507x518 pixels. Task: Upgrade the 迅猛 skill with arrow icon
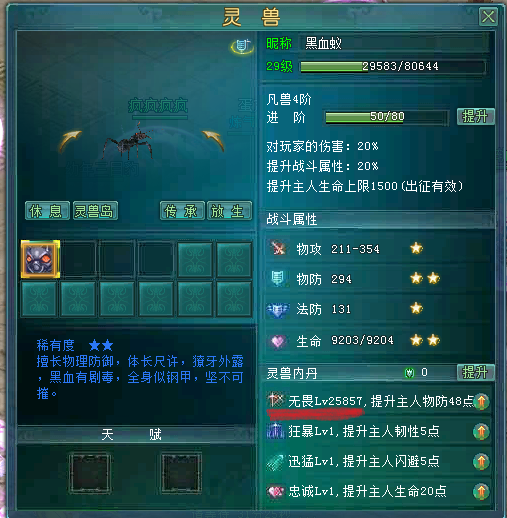481,462
